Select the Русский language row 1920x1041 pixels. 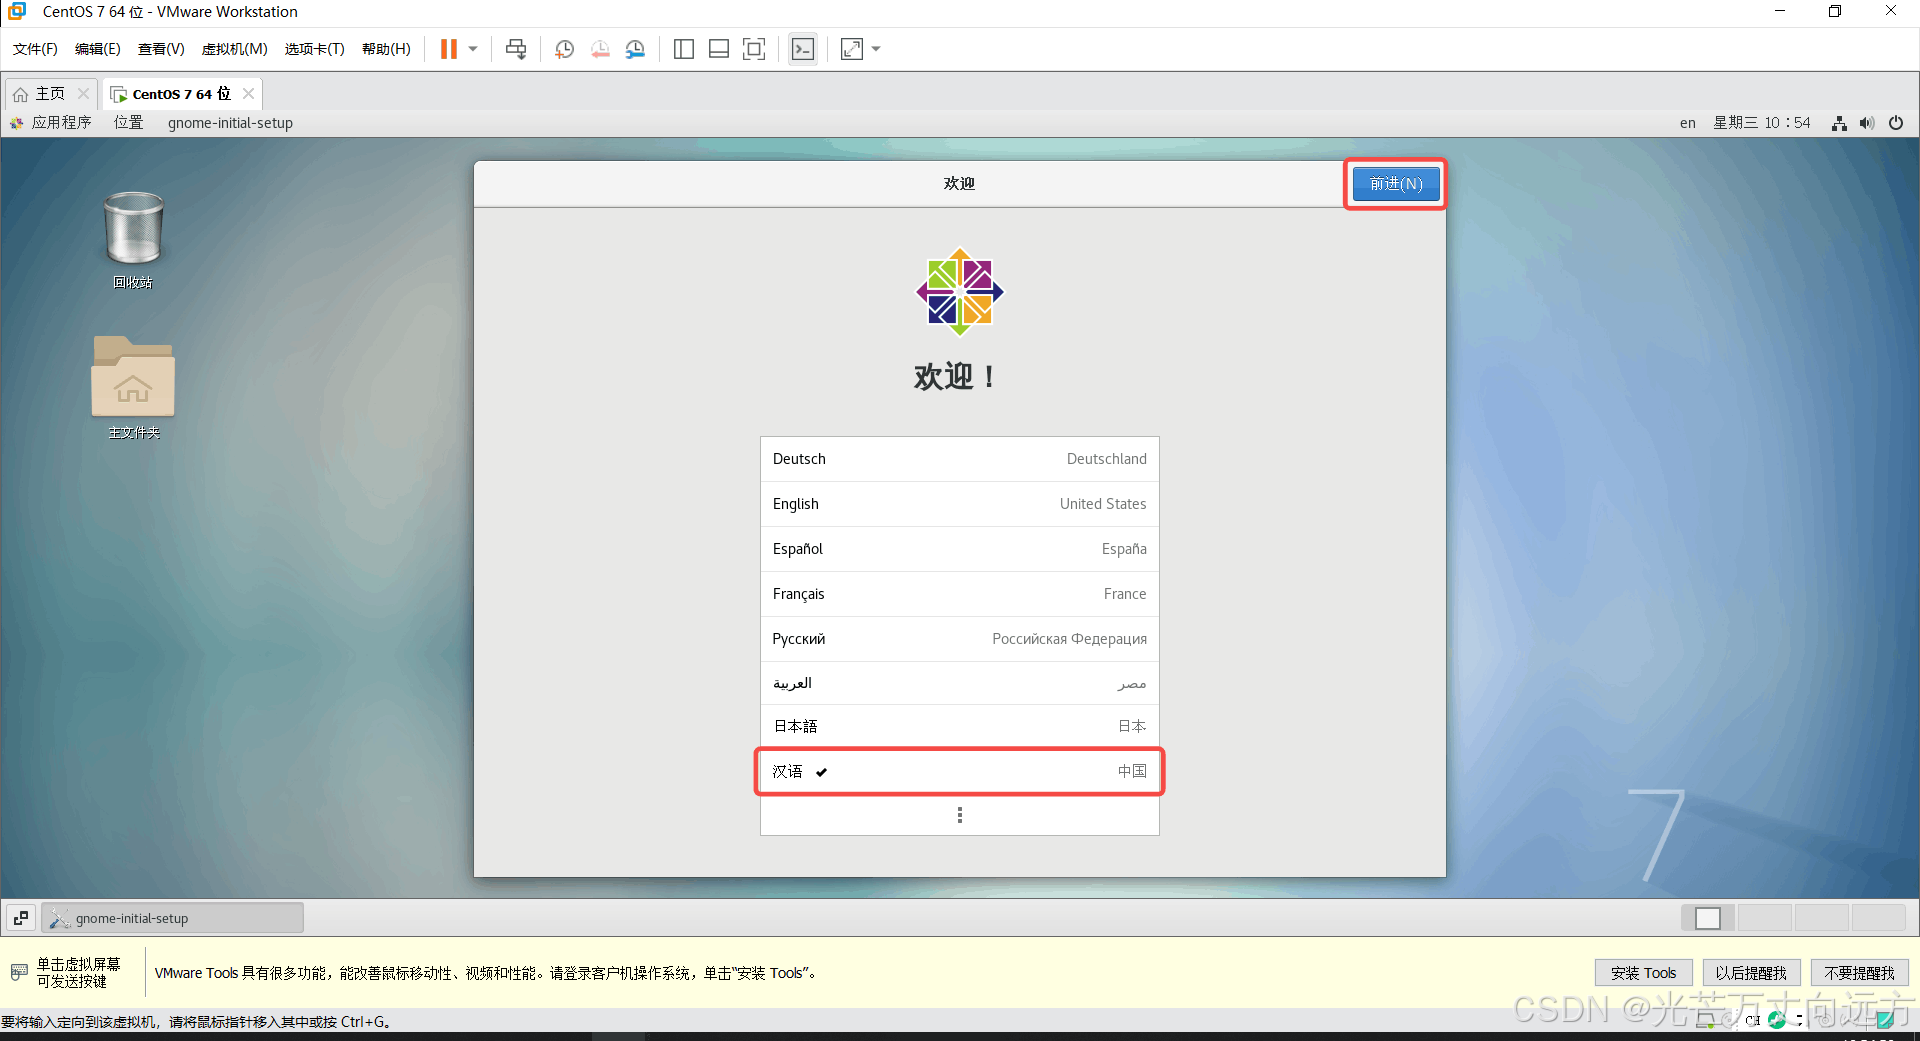960,639
